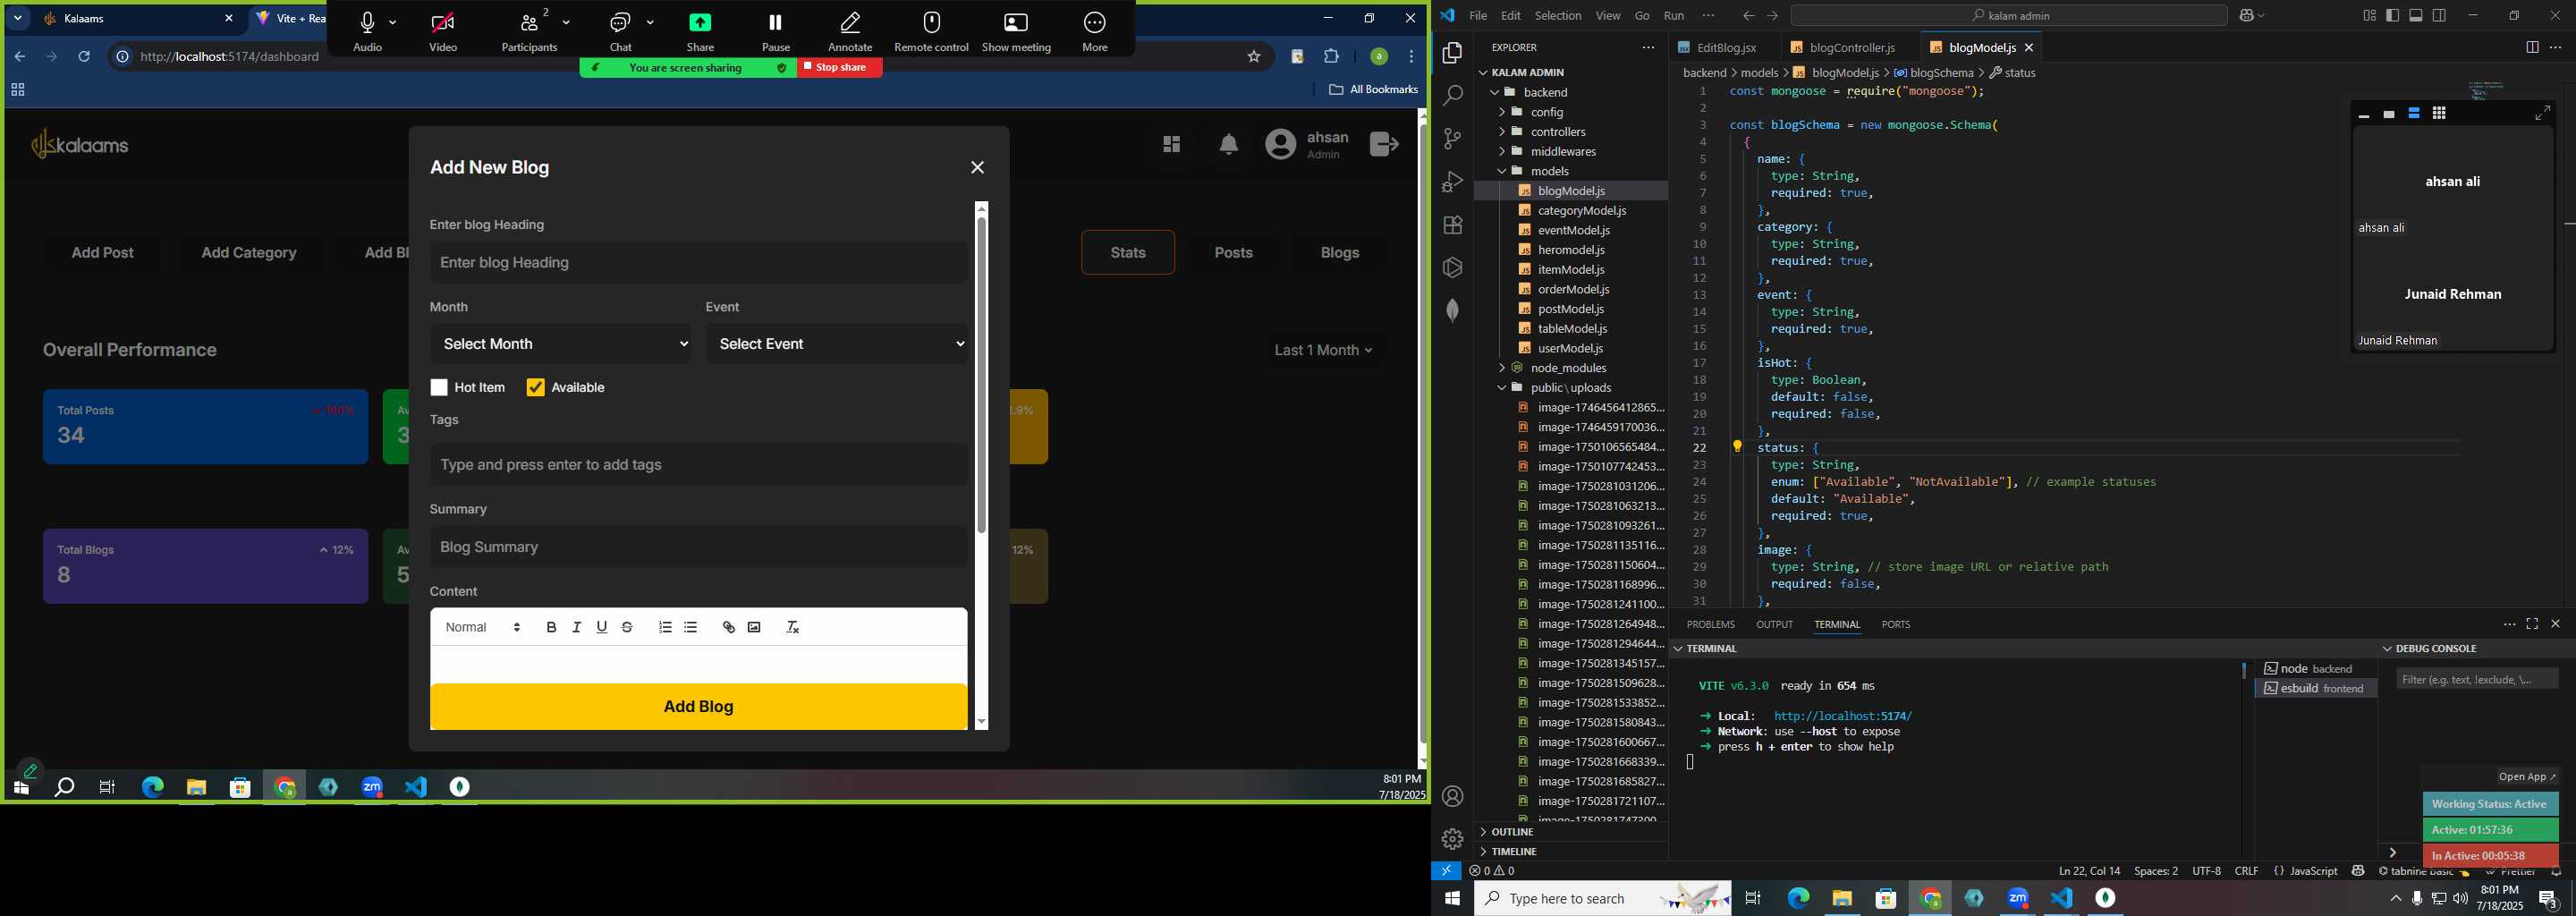The height and width of the screenshot is (916, 2576).
Task: Click the Kalaams dashboard grid icon
Action: tap(1172, 145)
